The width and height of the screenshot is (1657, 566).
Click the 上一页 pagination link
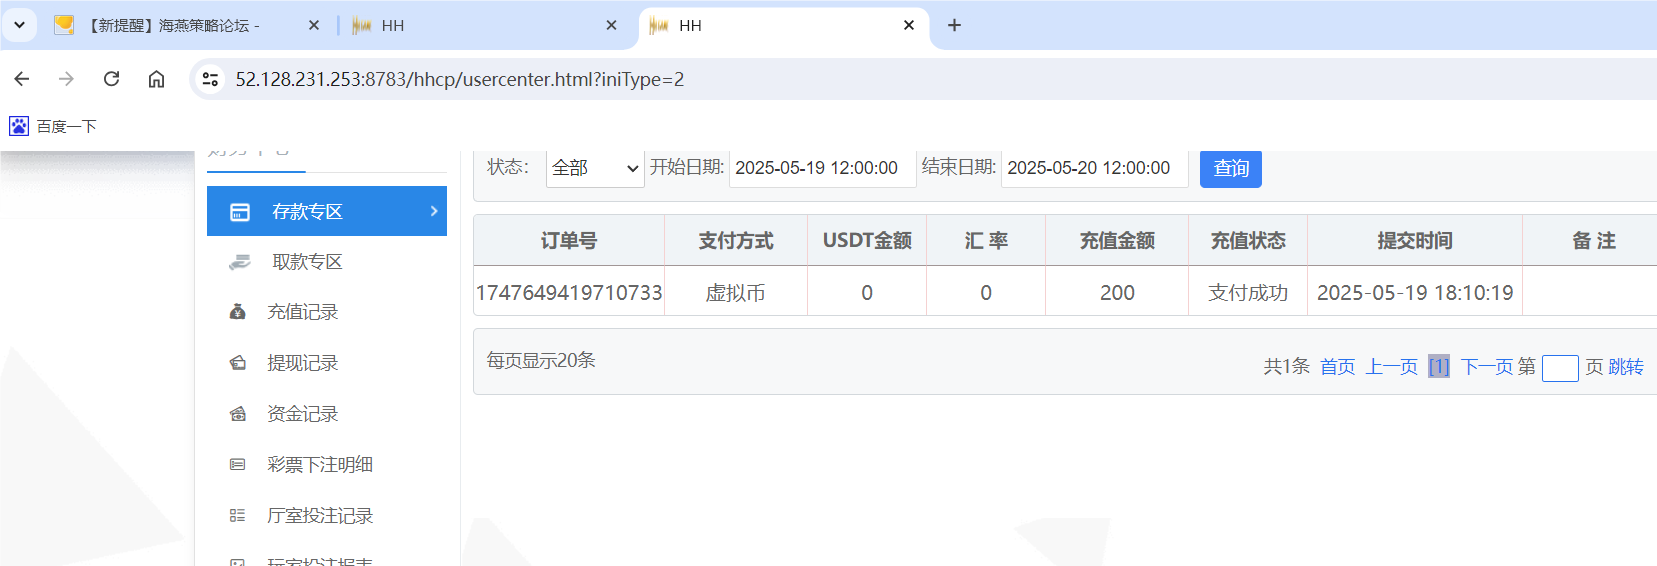(1392, 367)
